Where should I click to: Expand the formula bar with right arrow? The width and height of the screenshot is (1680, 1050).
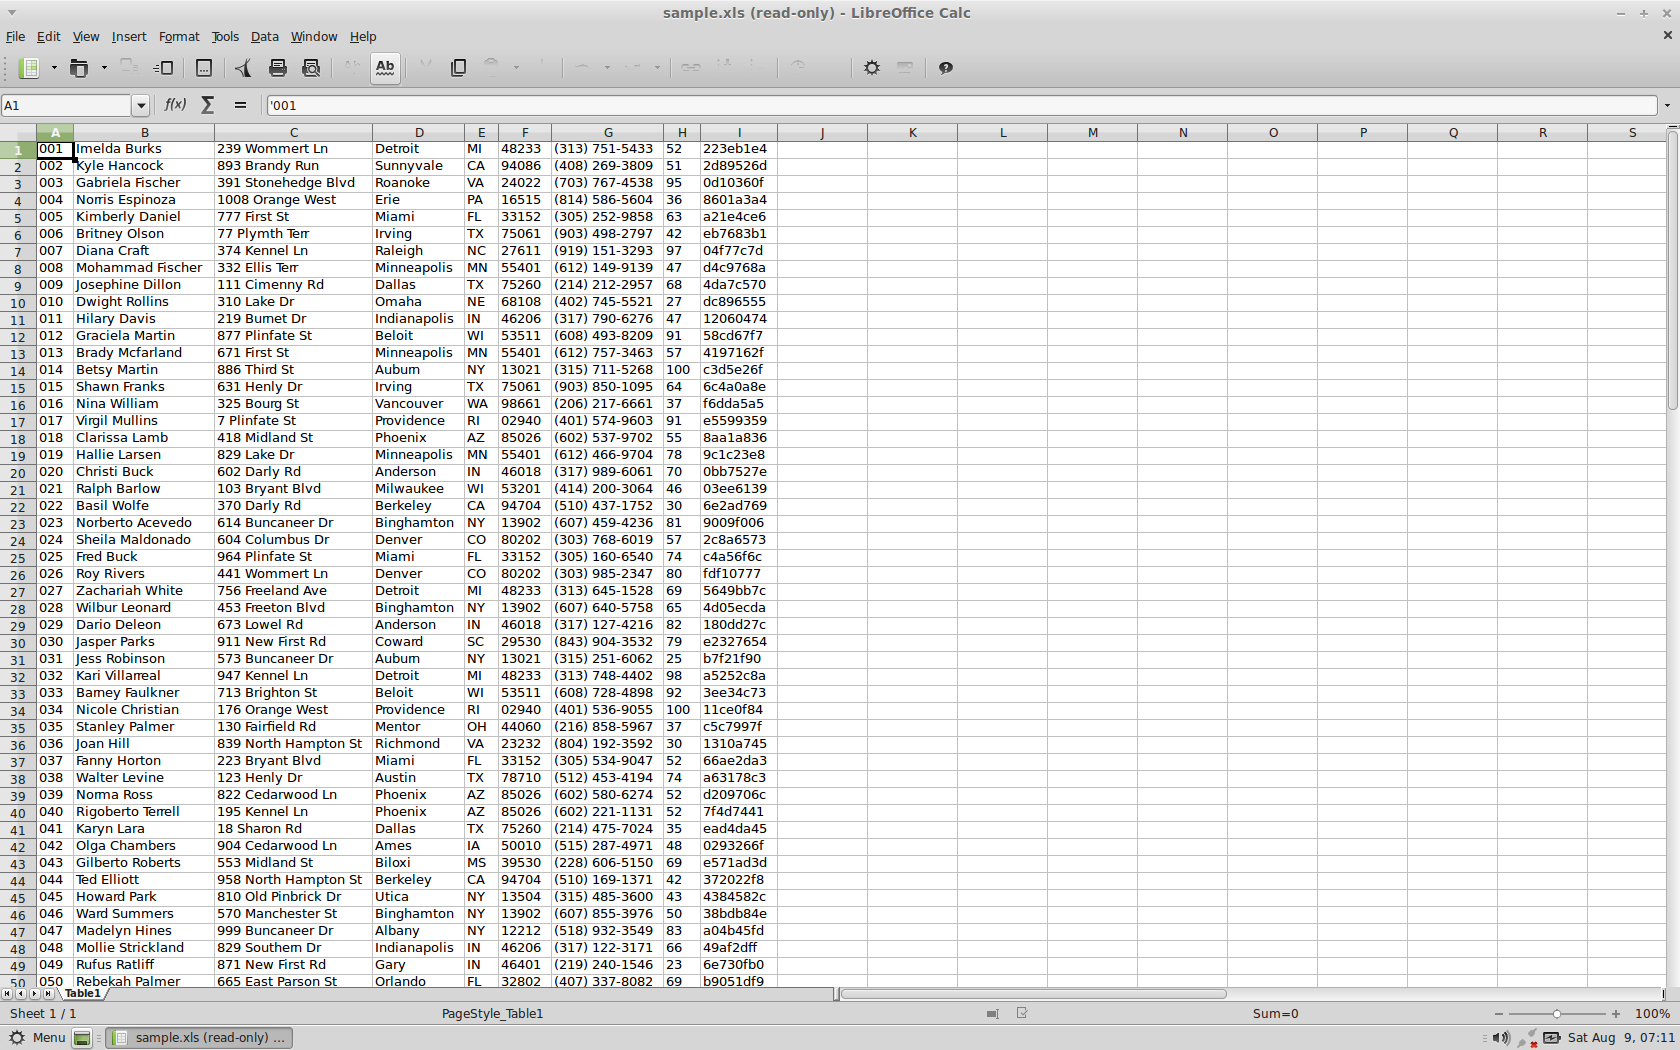pos(1666,106)
